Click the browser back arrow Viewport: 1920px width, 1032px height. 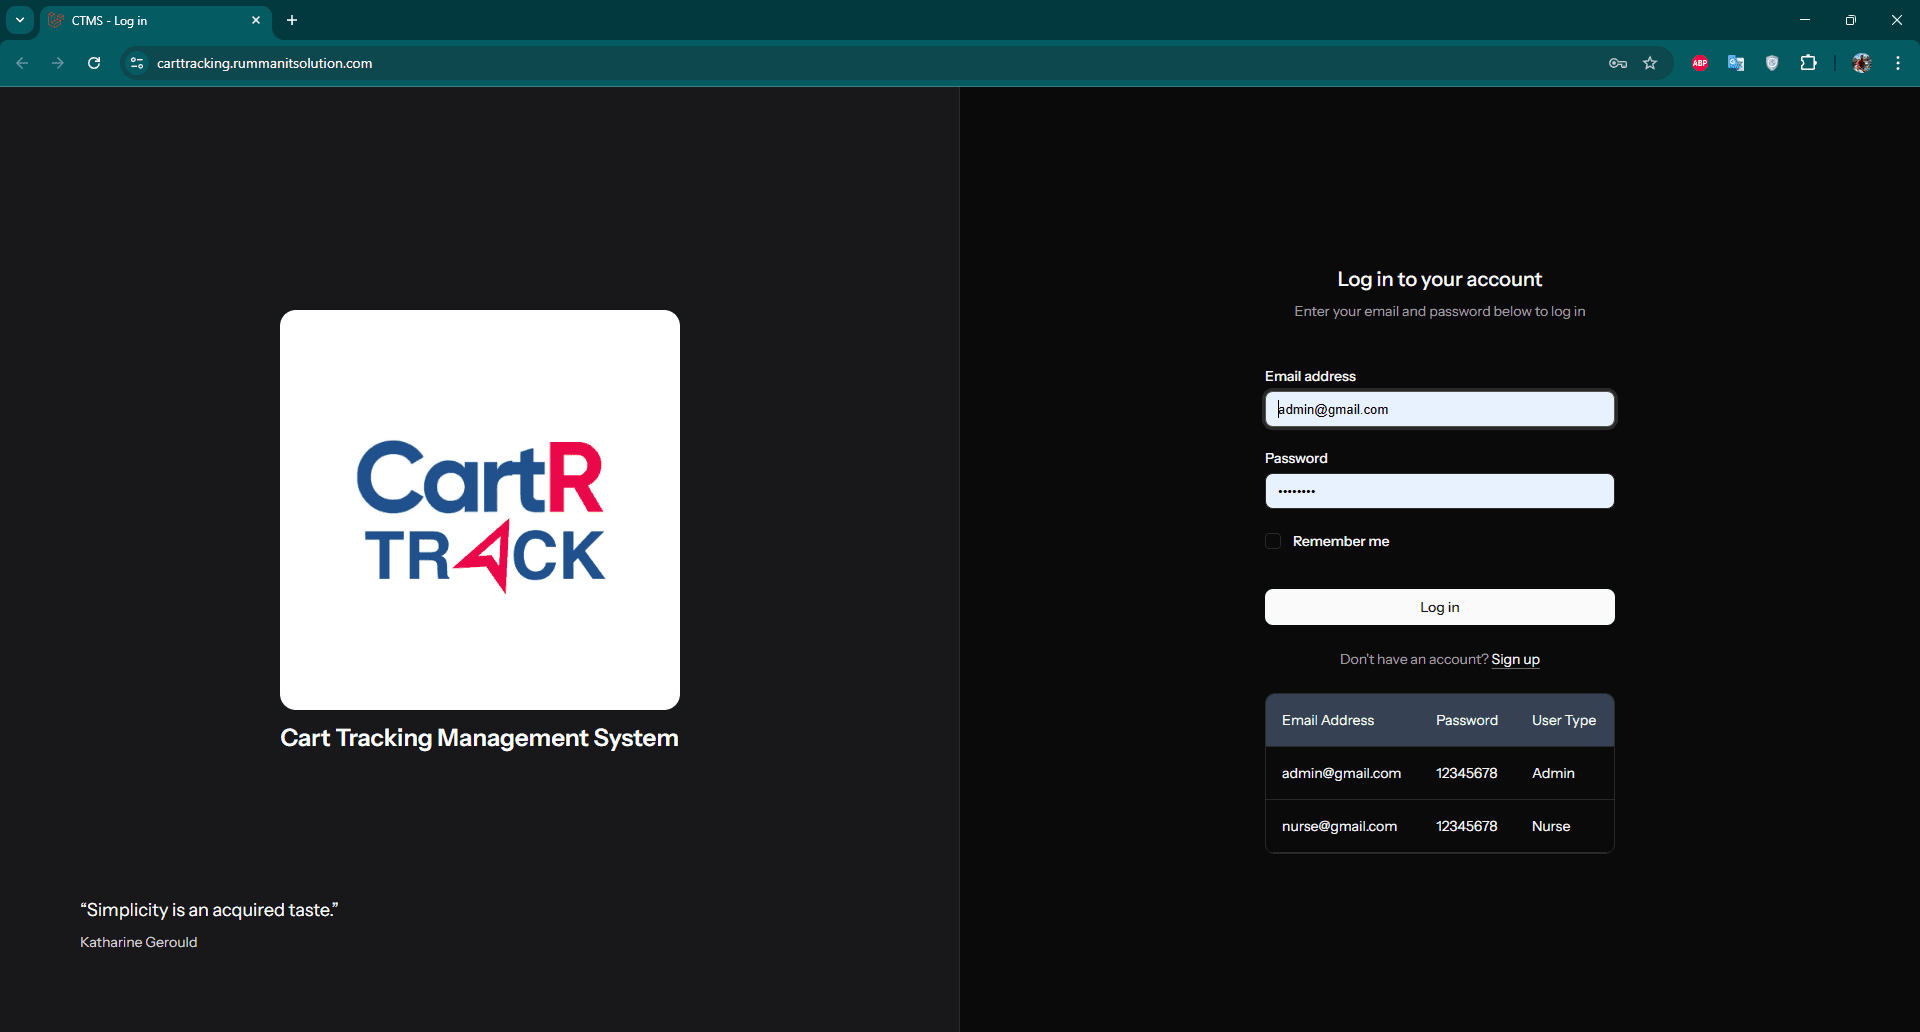(22, 63)
